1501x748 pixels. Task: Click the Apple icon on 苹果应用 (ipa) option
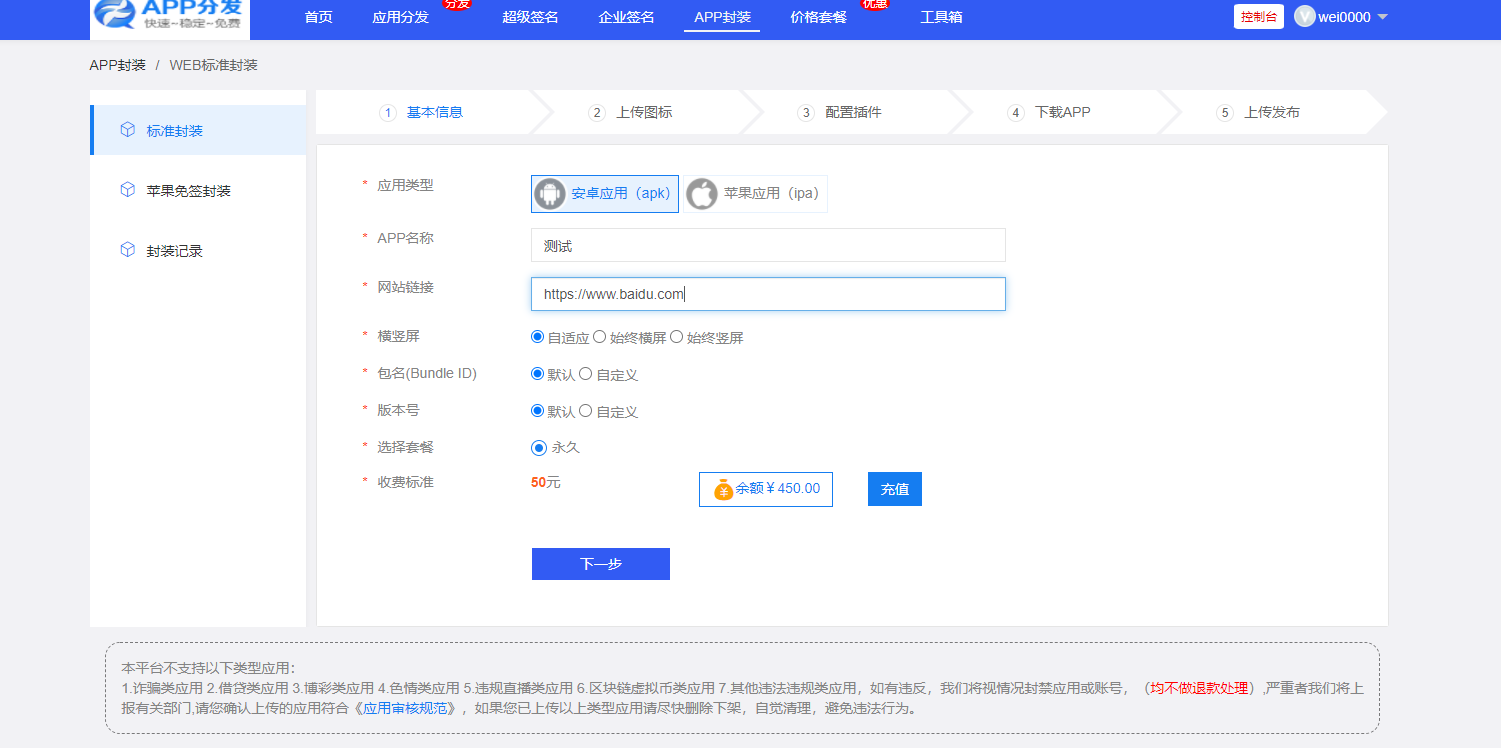click(x=702, y=193)
